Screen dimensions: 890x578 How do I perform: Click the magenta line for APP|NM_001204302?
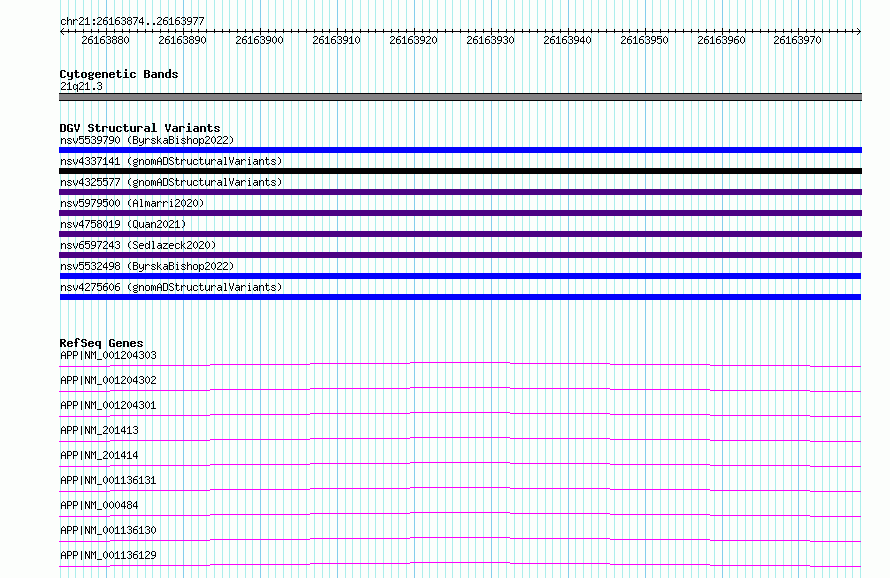(460, 389)
